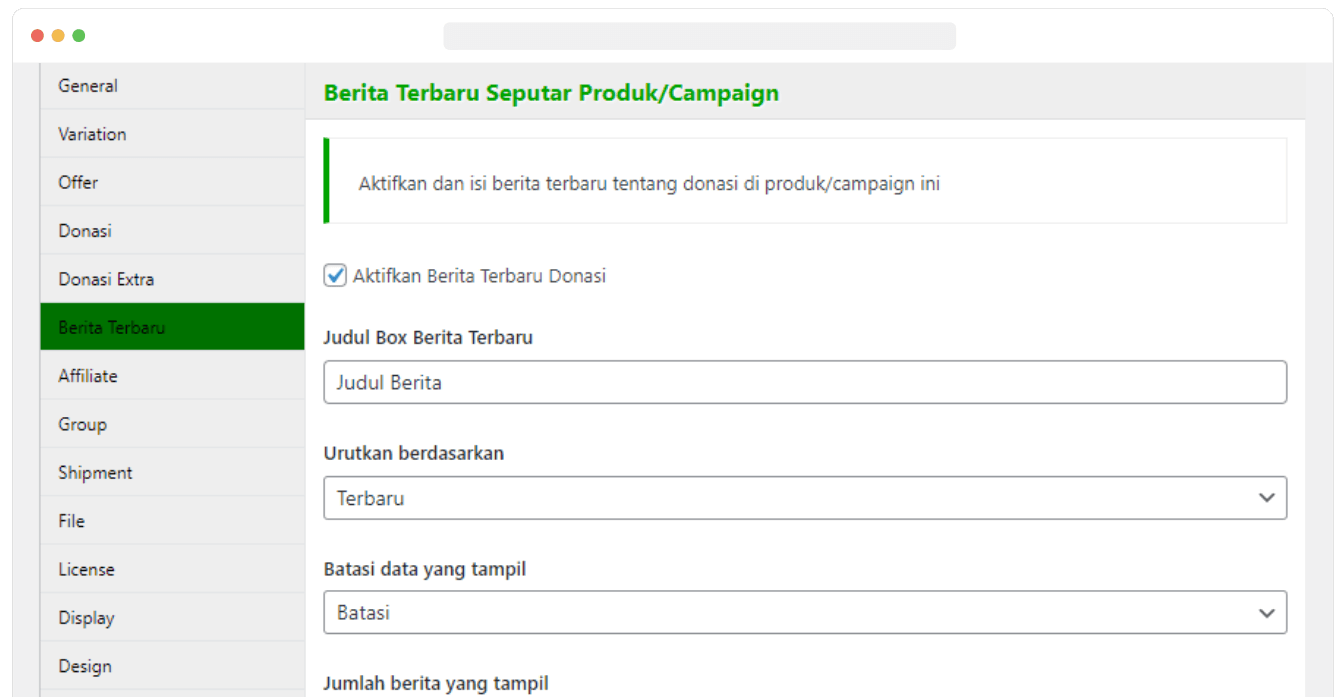The image size is (1340, 697).
Task: Open Shipment configuration options
Action: point(95,472)
